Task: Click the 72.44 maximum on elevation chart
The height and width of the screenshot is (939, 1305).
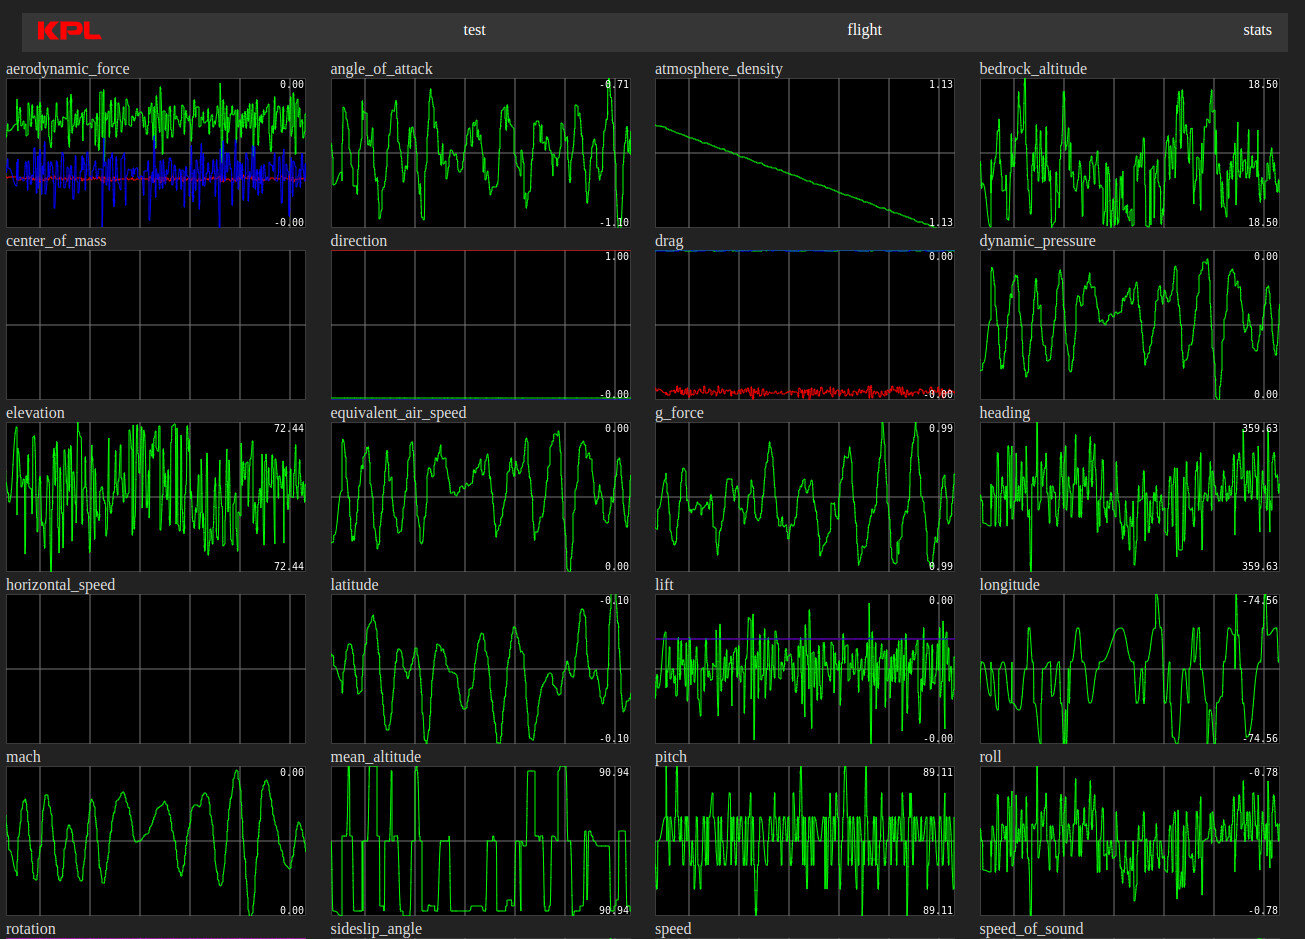Action: pos(288,429)
